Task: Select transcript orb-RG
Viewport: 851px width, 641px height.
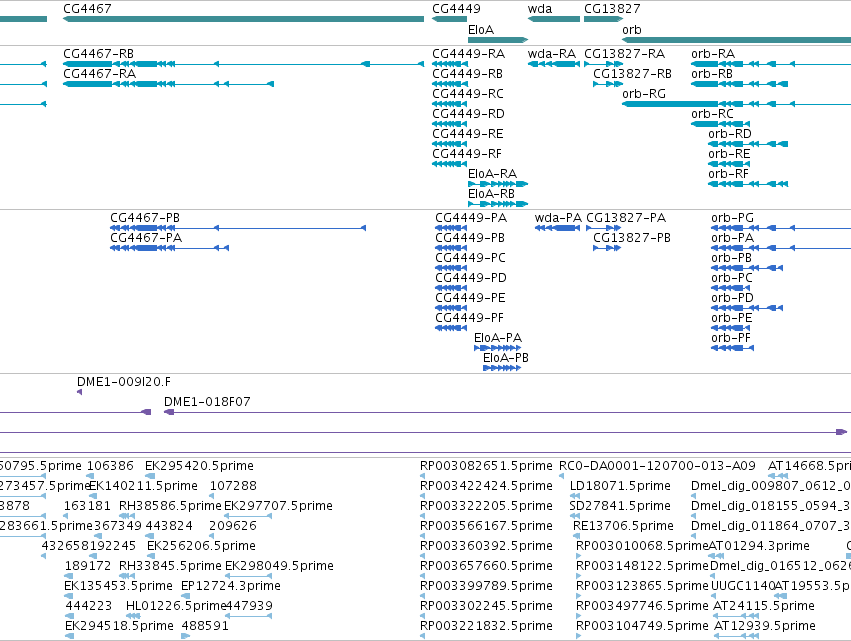Action: click(x=736, y=104)
